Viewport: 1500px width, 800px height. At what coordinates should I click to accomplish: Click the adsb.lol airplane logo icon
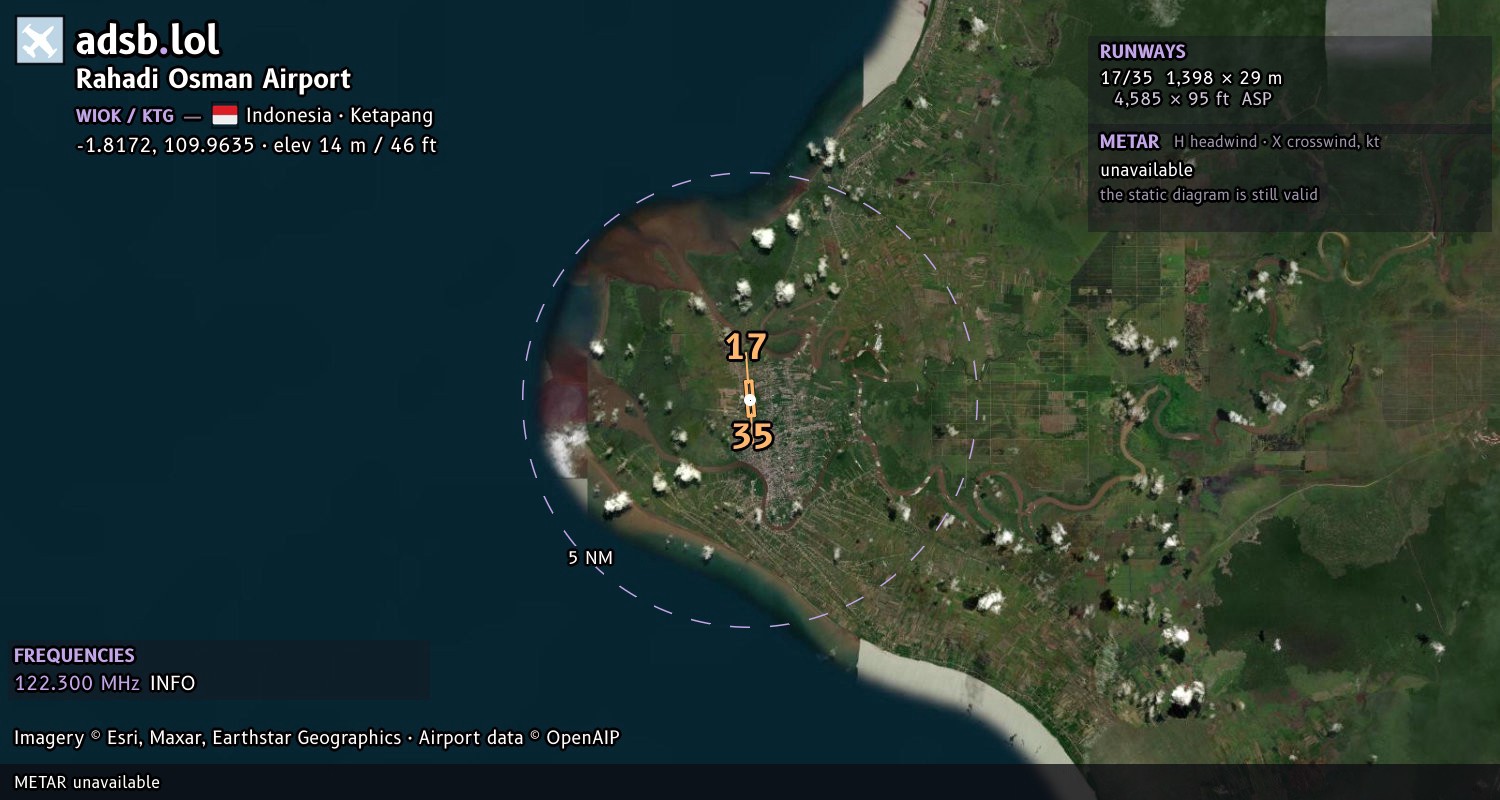[x=40, y=41]
